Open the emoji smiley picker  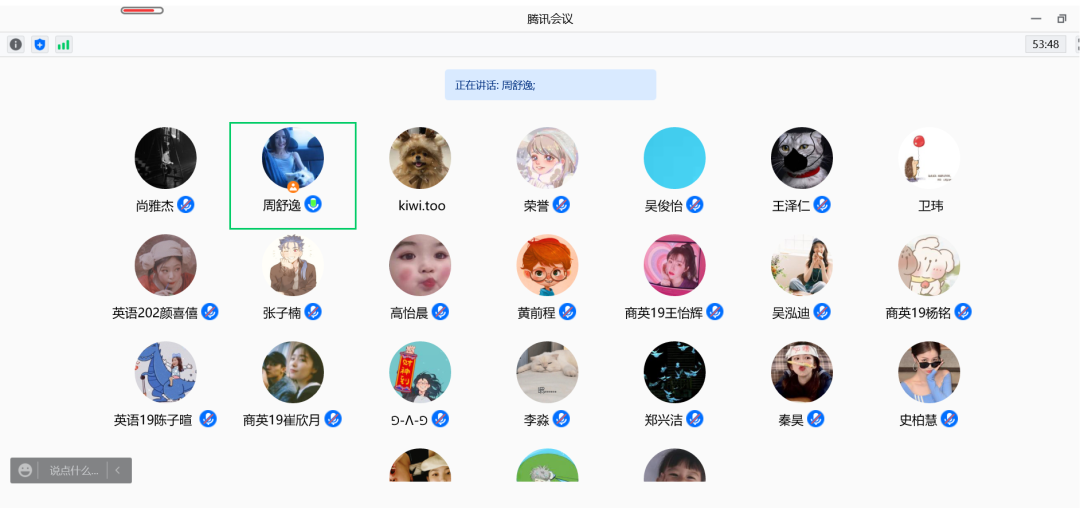coord(25,470)
